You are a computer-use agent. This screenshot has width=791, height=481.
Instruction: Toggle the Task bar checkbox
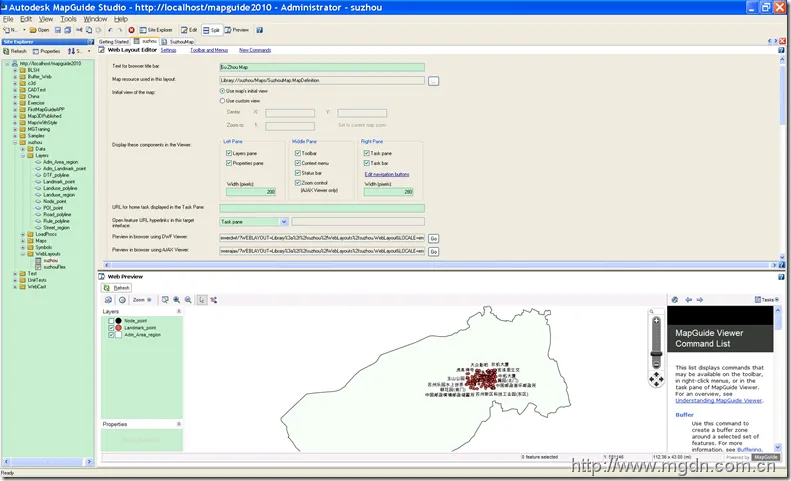[x=367, y=163]
